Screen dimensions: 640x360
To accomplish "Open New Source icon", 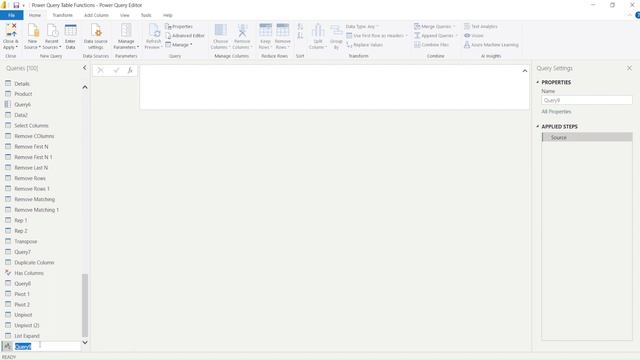I will (33, 31).
